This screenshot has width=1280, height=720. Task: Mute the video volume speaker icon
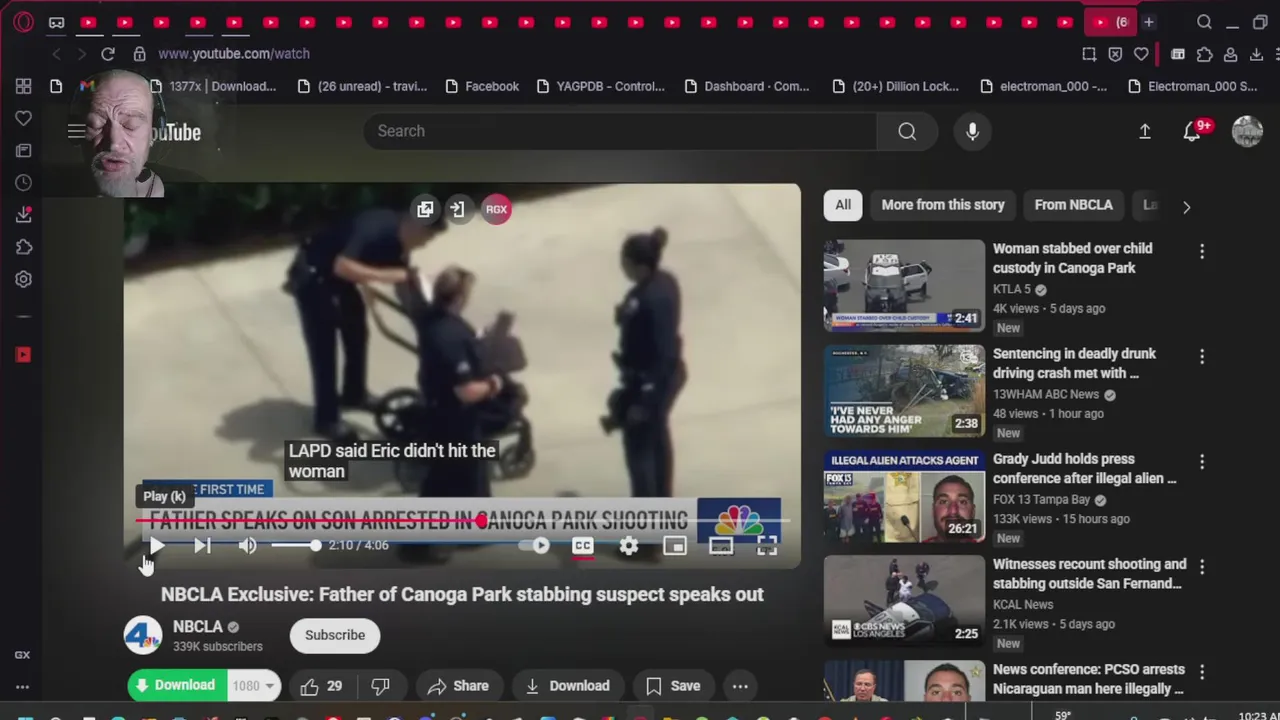point(248,545)
